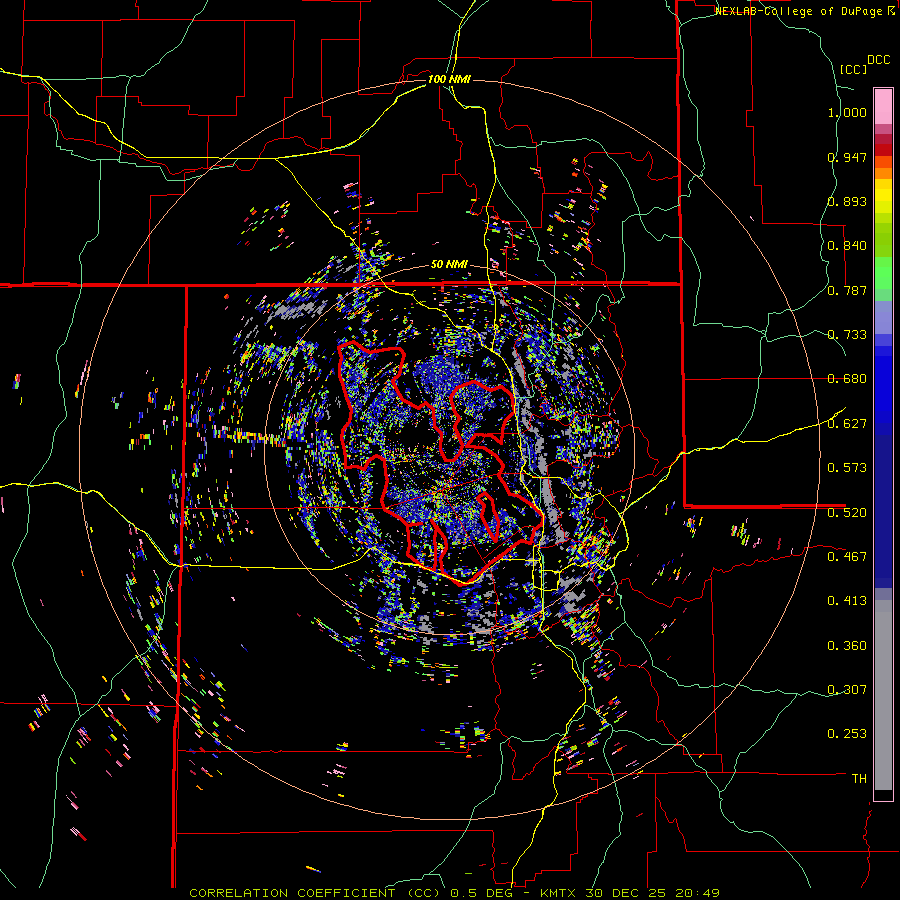The width and height of the screenshot is (900, 900).
Task: Click the 0.787 legend value
Action: [x=847, y=290]
